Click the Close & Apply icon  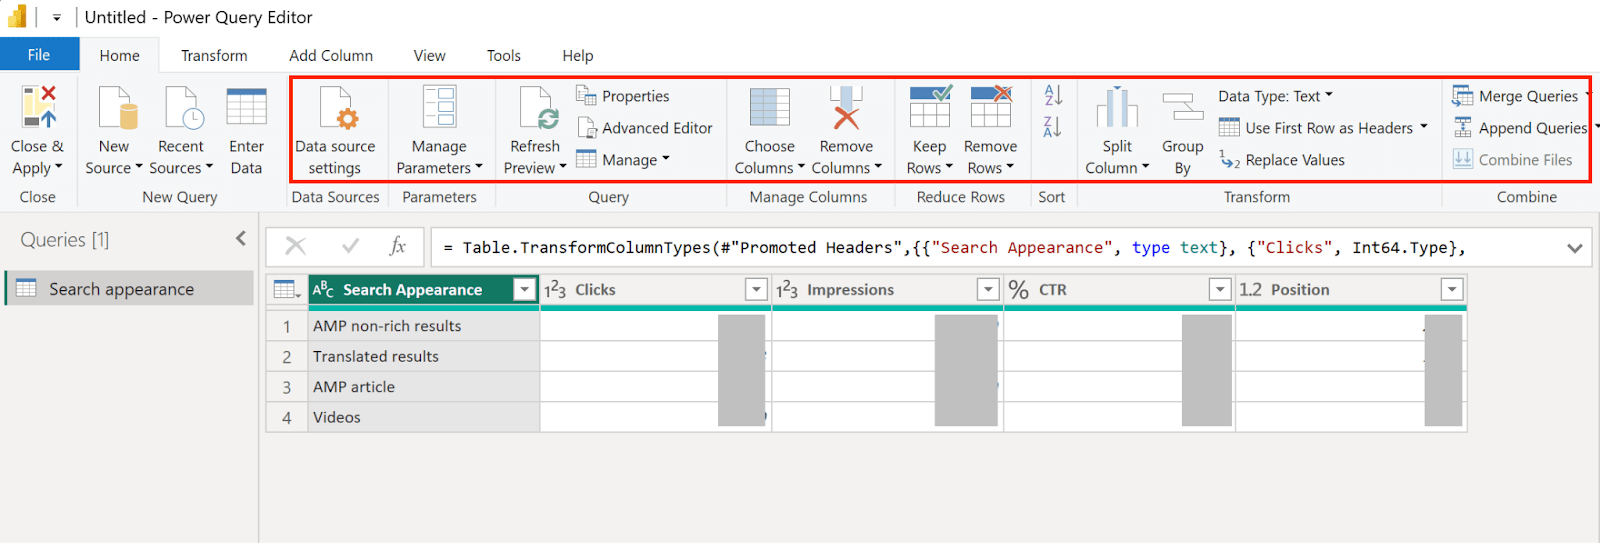tap(38, 107)
